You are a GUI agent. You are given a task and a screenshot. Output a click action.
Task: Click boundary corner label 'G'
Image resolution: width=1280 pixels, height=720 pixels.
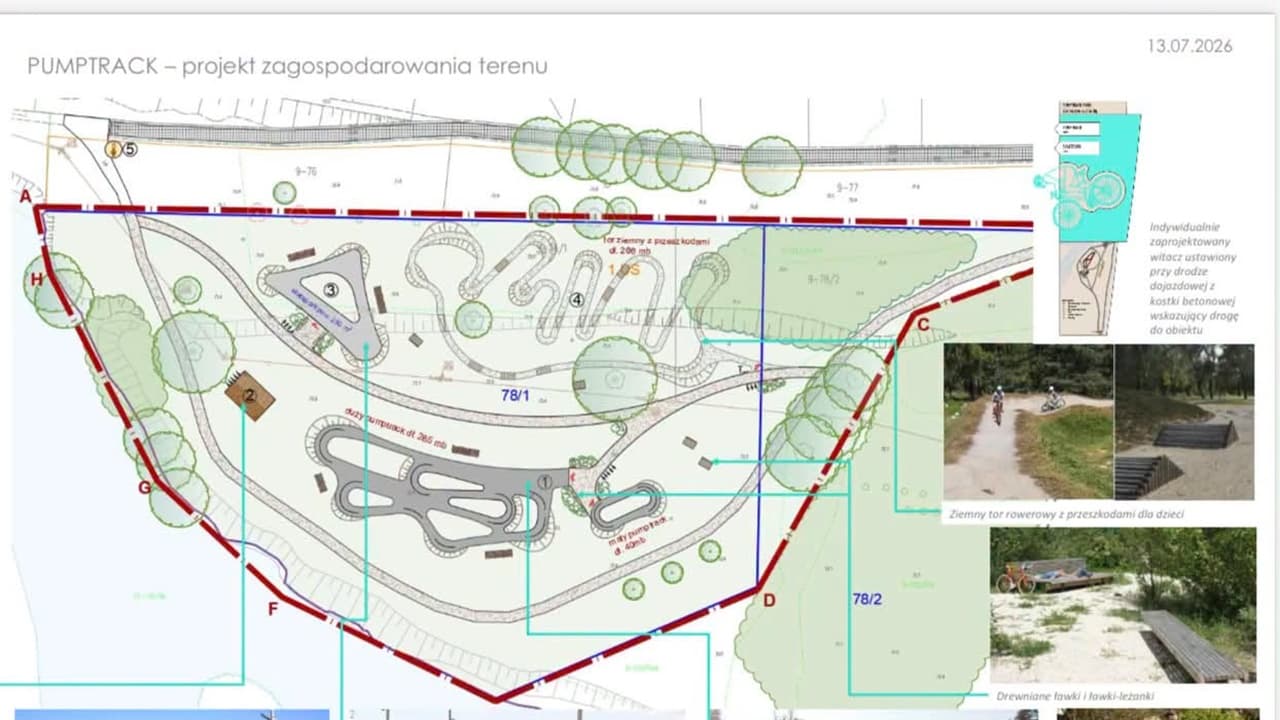coord(145,487)
